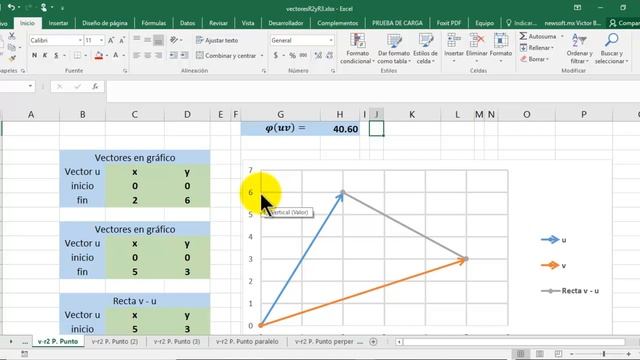
Task: Open the Insertar ribbon tab
Action: 58,23
